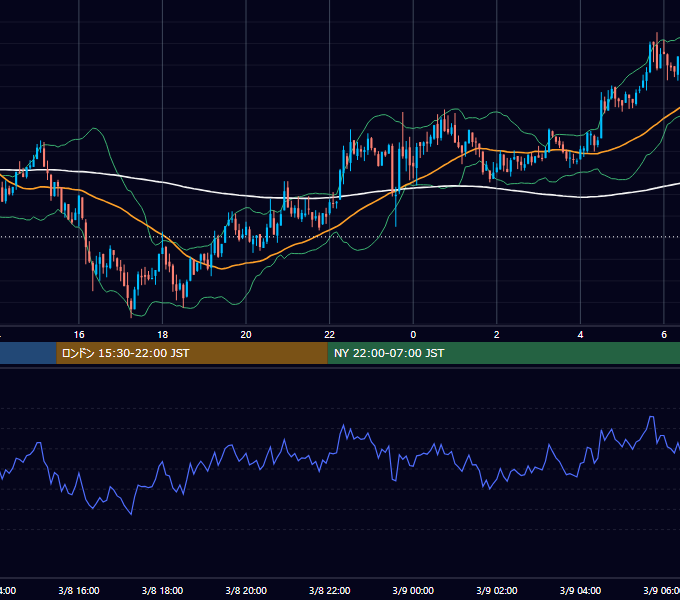Click the NY 22:00-07:00 JST session bar

point(503,353)
